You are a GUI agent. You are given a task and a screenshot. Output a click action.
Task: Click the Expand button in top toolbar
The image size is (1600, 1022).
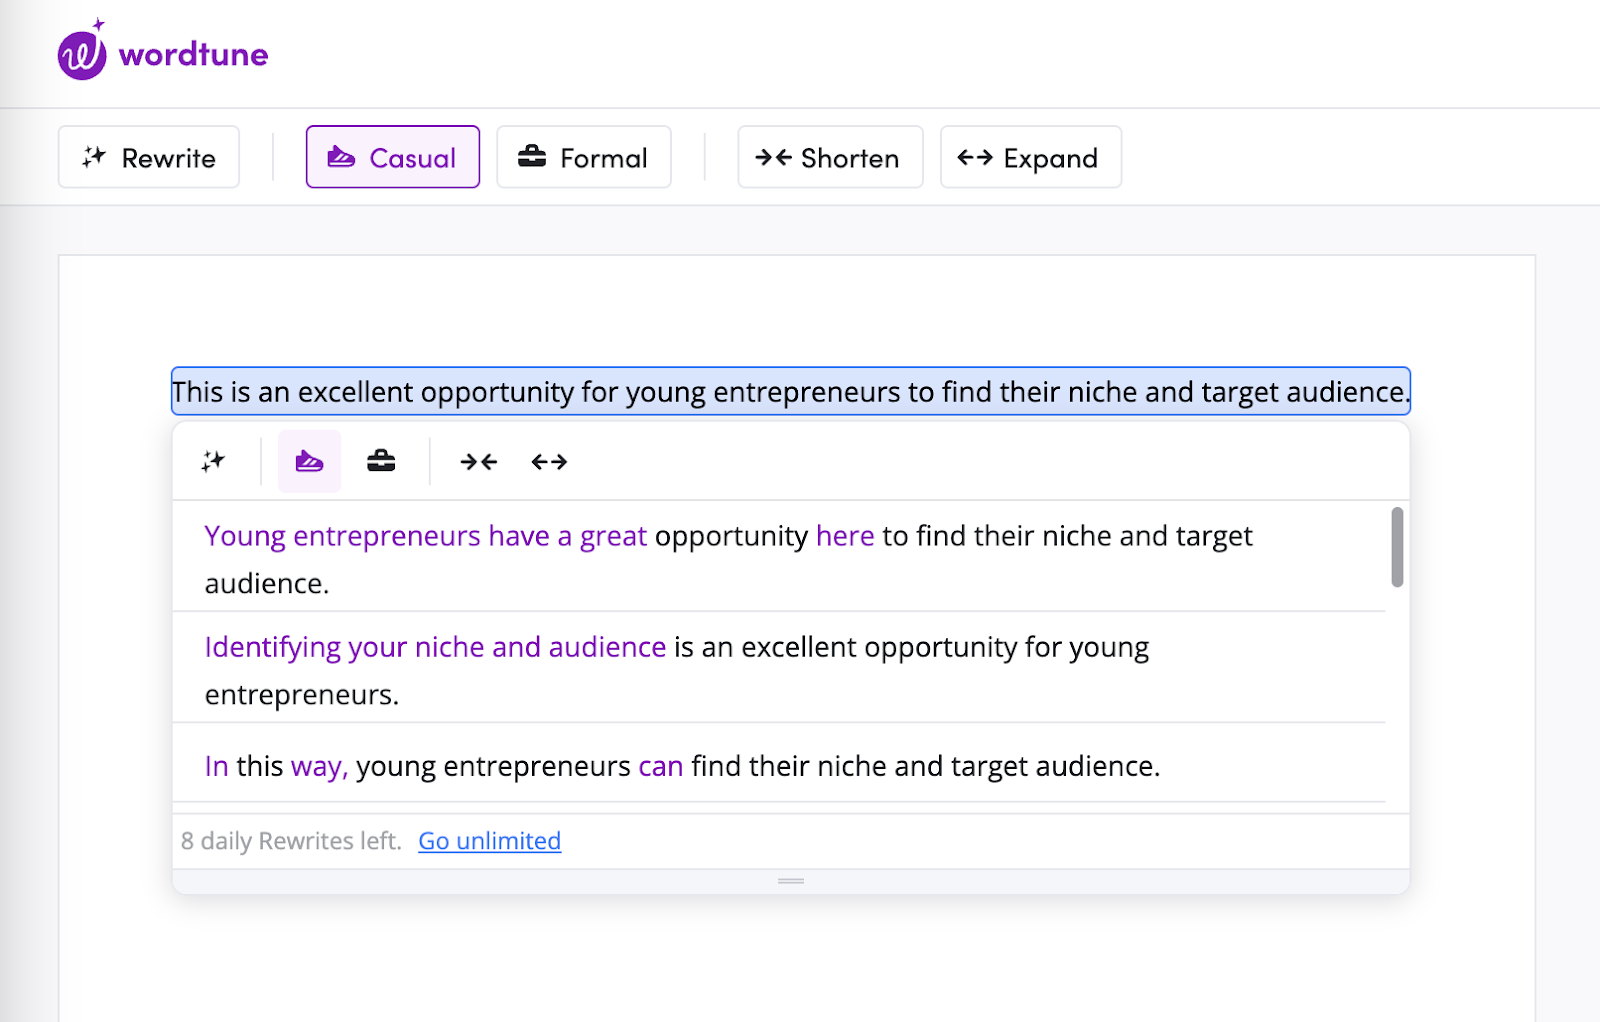[1030, 157]
